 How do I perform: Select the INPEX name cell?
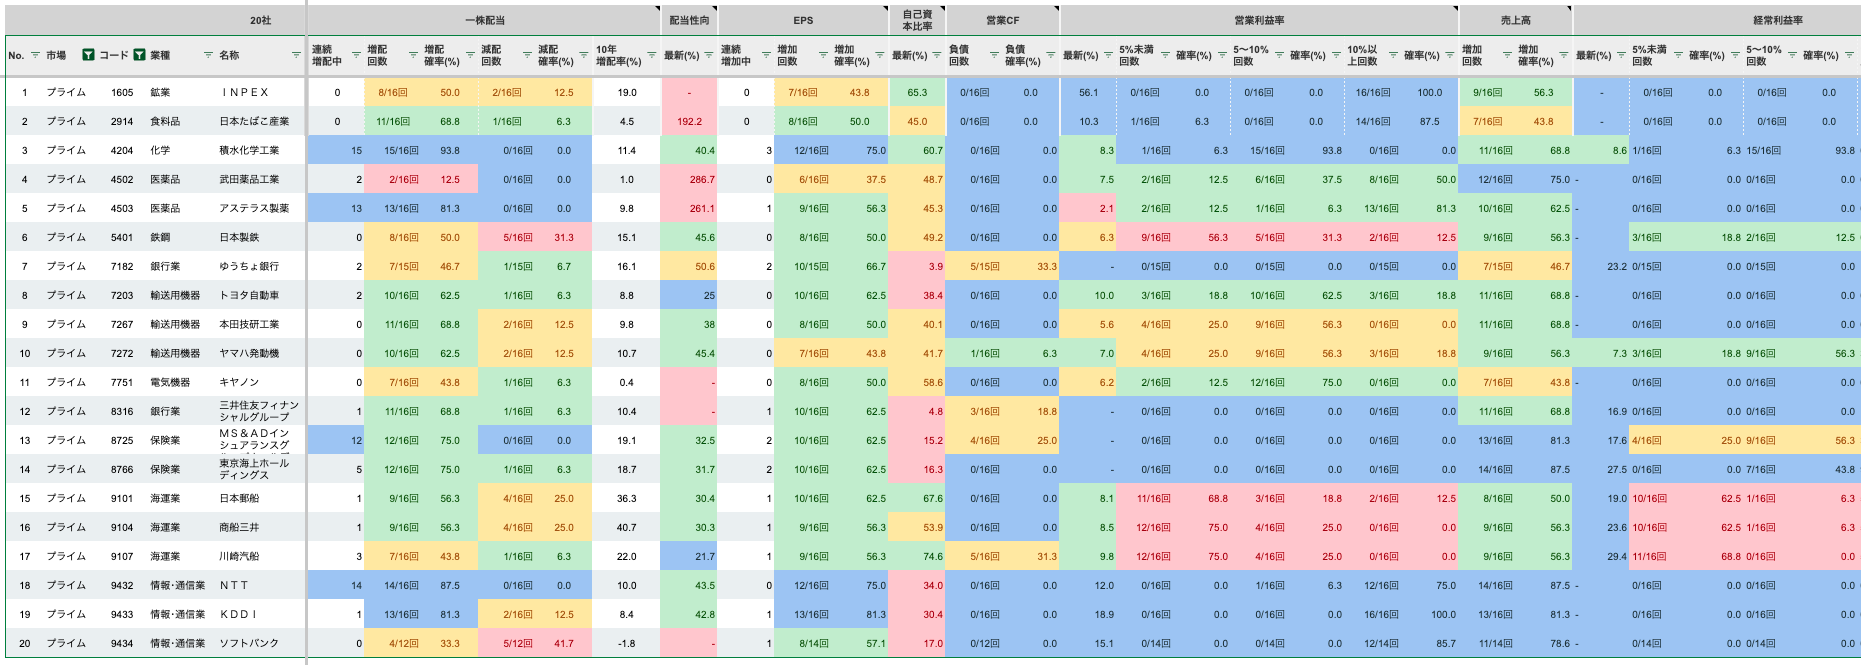coord(260,92)
